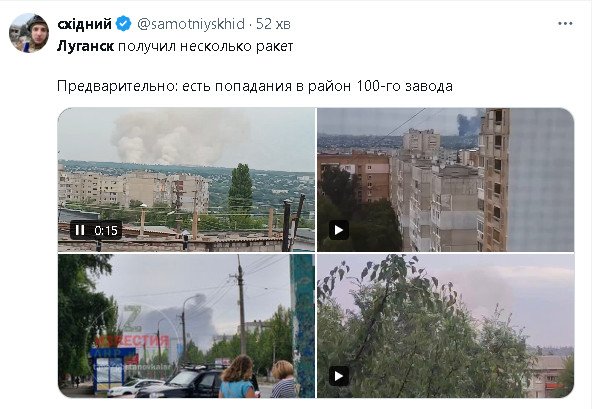The width and height of the screenshot is (604, 409).
Task: Click the східний display name
Action: (x=84, y=24)
